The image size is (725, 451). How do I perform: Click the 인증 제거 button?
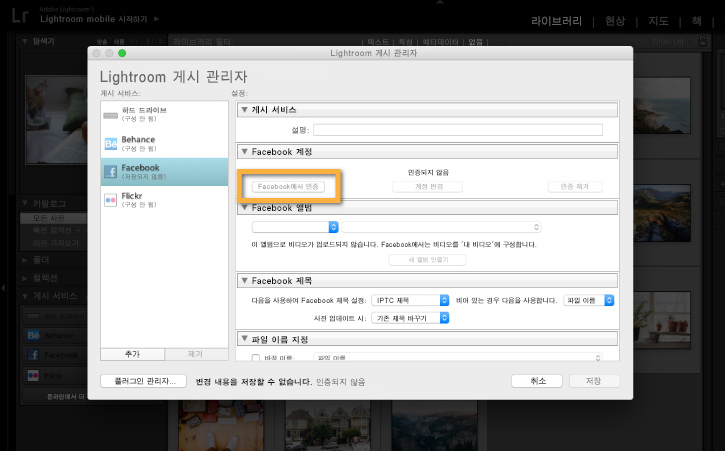coord(575,186)
